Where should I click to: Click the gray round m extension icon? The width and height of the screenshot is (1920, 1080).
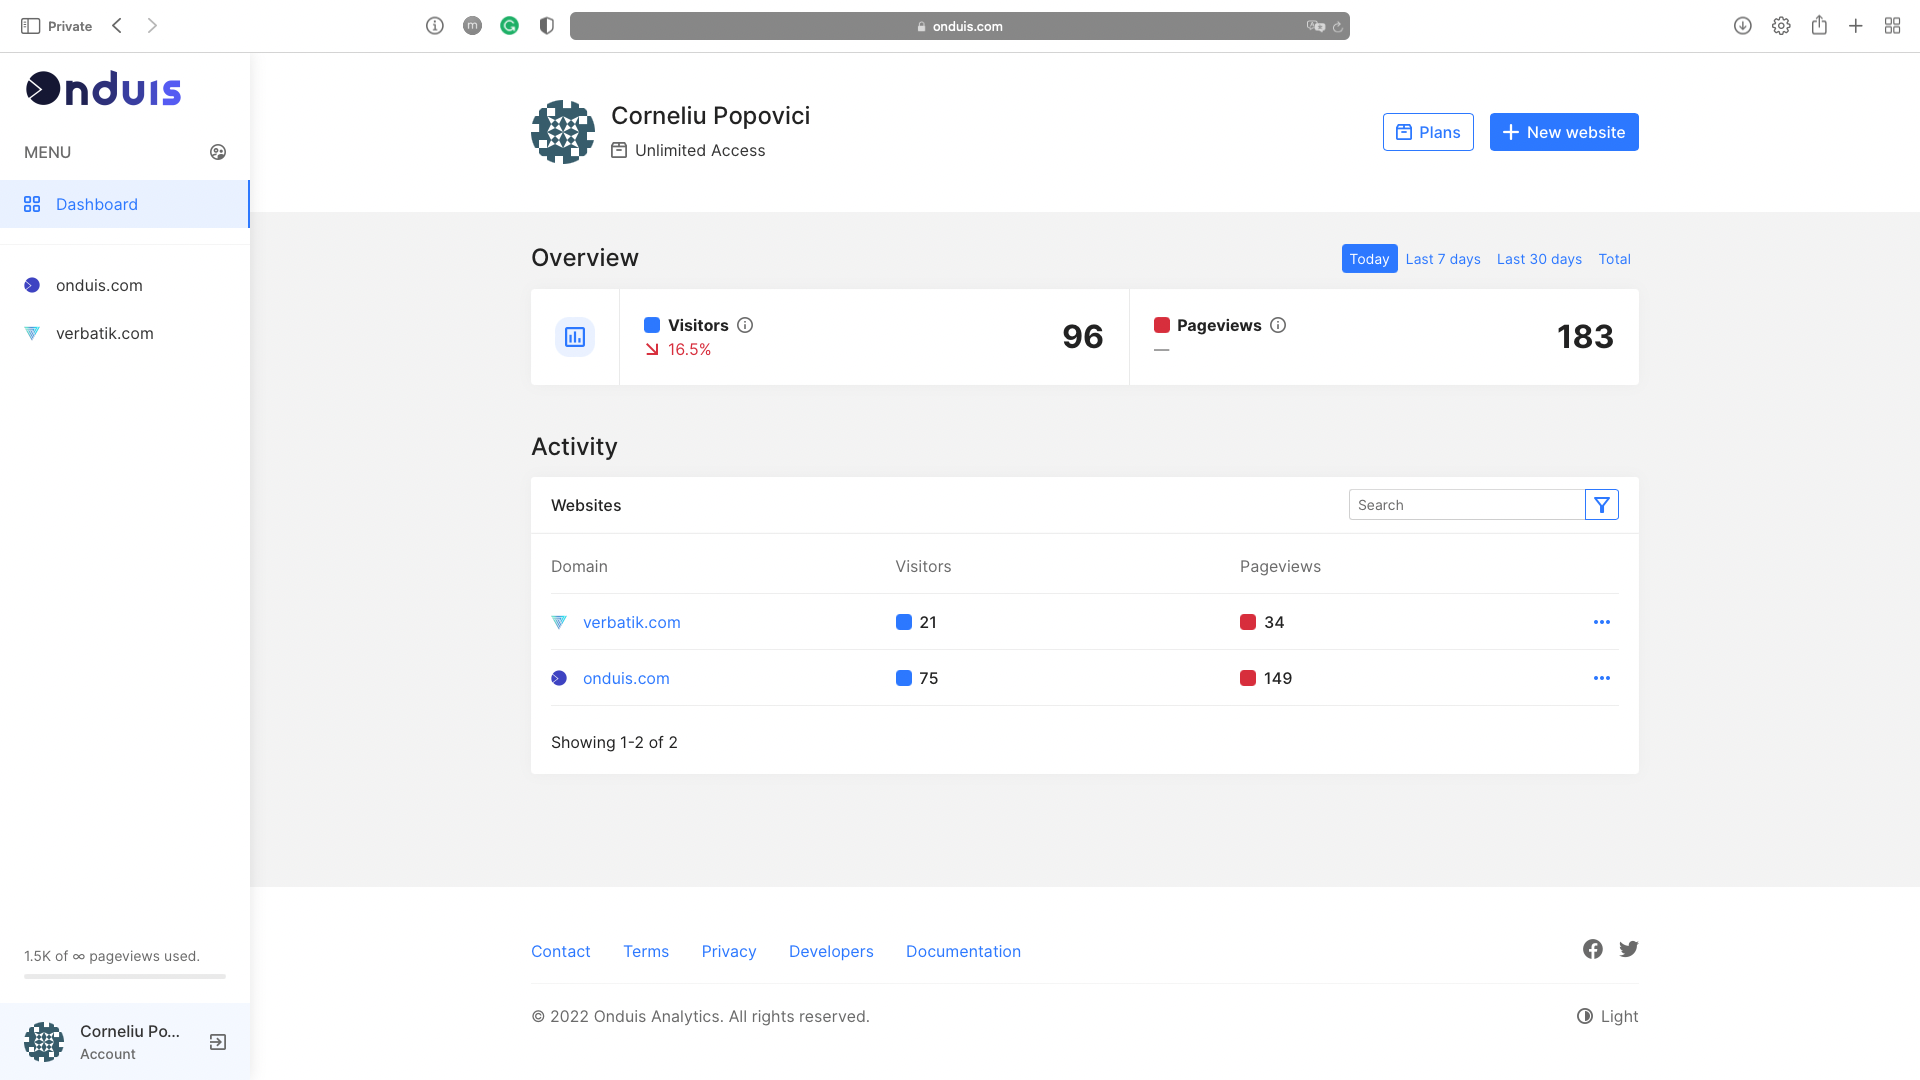coord(472,26)
